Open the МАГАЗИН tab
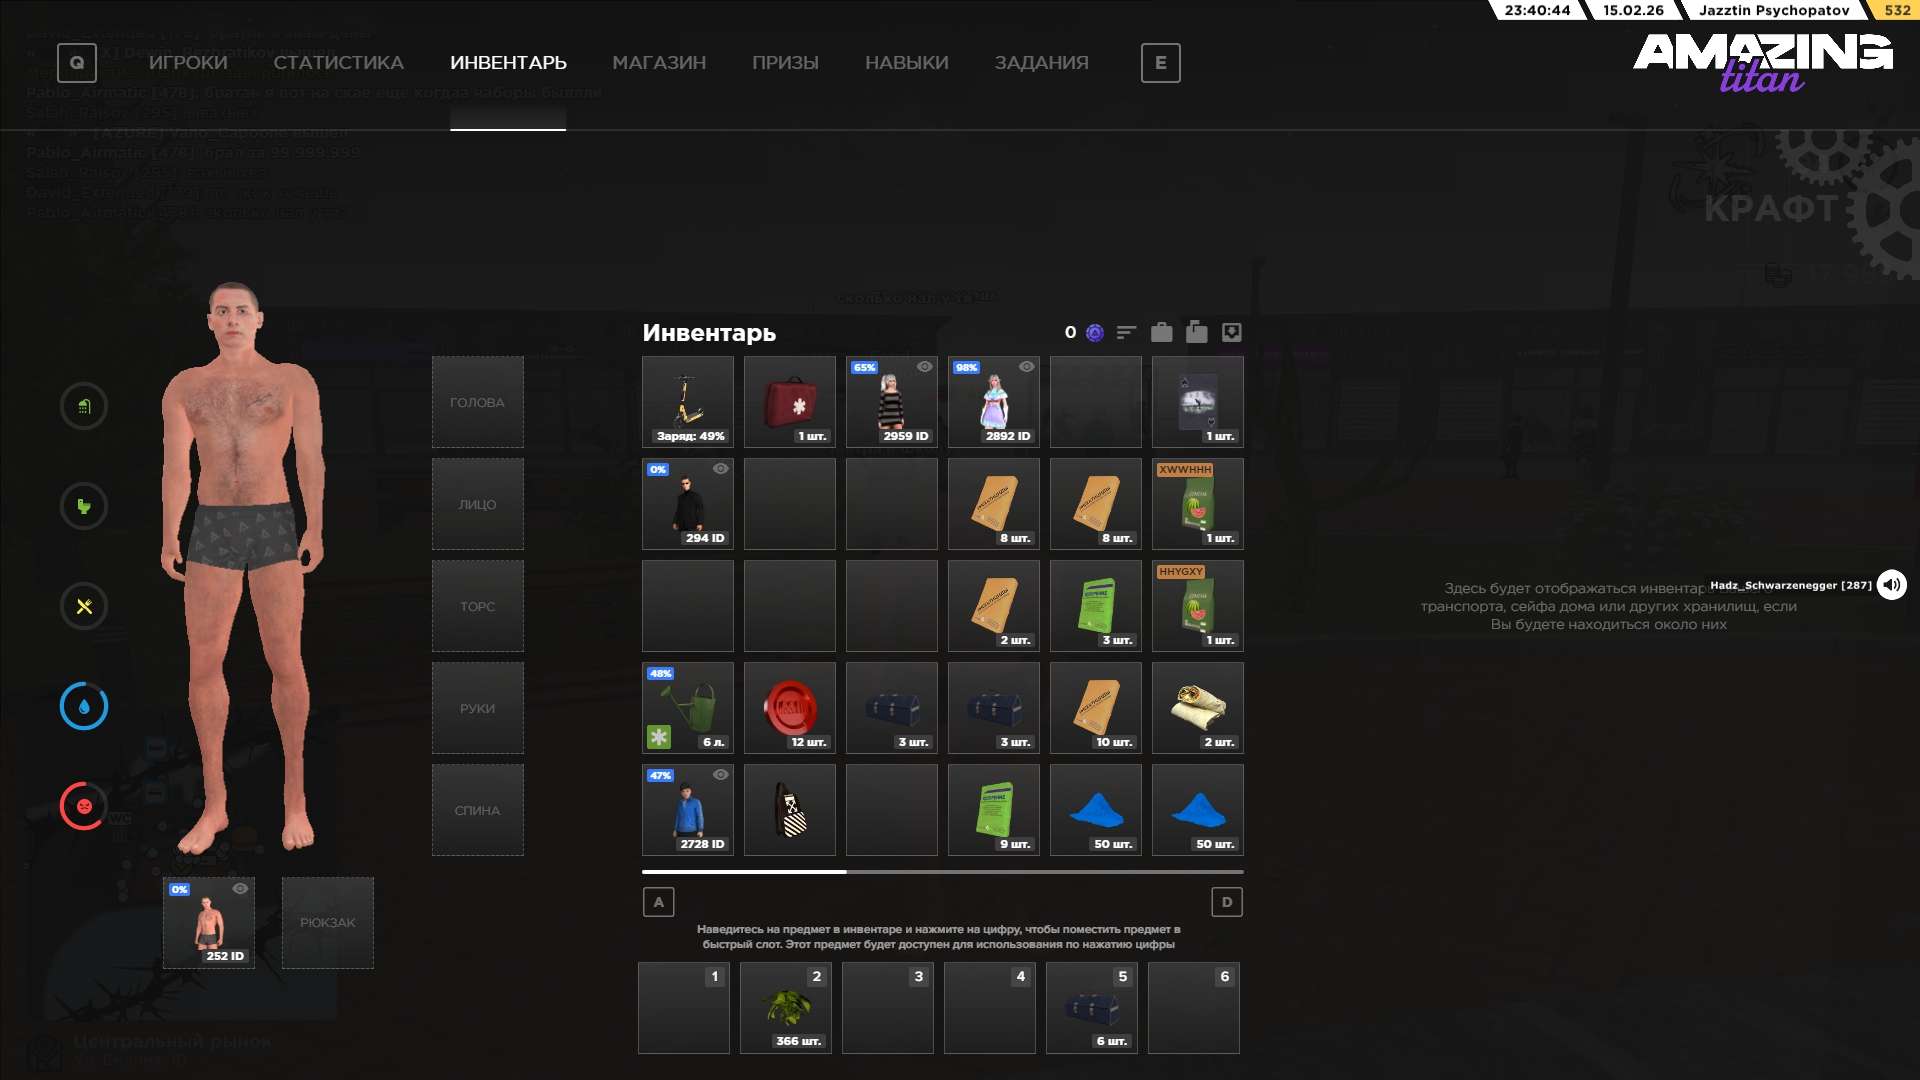This screenshot has width=1920, height=1080. click(x=659, y=63)
